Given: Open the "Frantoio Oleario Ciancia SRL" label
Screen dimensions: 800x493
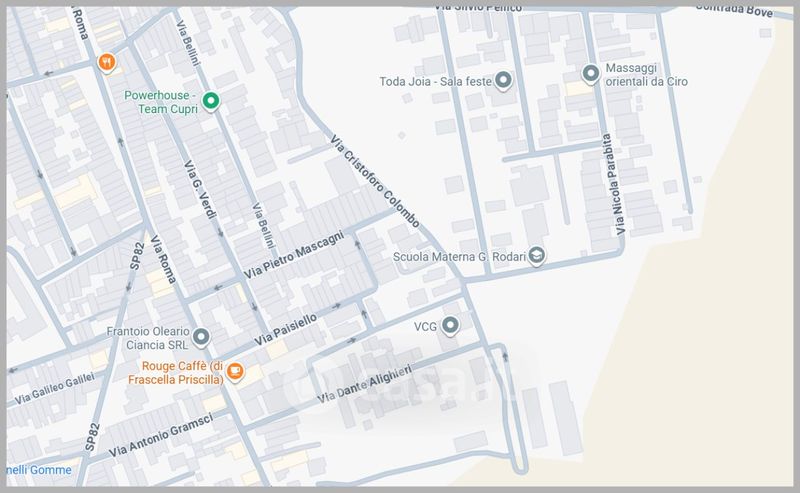Looking at the screenshot, I should [147, 337].
